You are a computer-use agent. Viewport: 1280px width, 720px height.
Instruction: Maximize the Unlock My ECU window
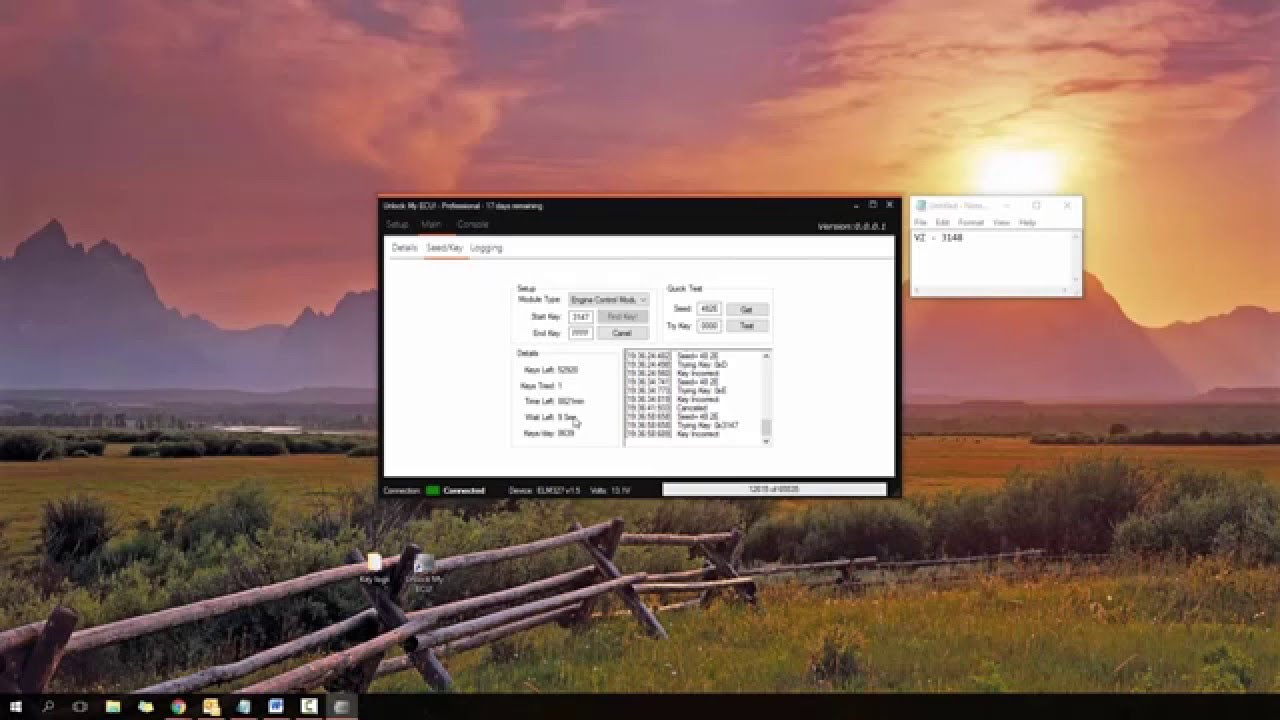pyautogui.click(x=873, y=205)
